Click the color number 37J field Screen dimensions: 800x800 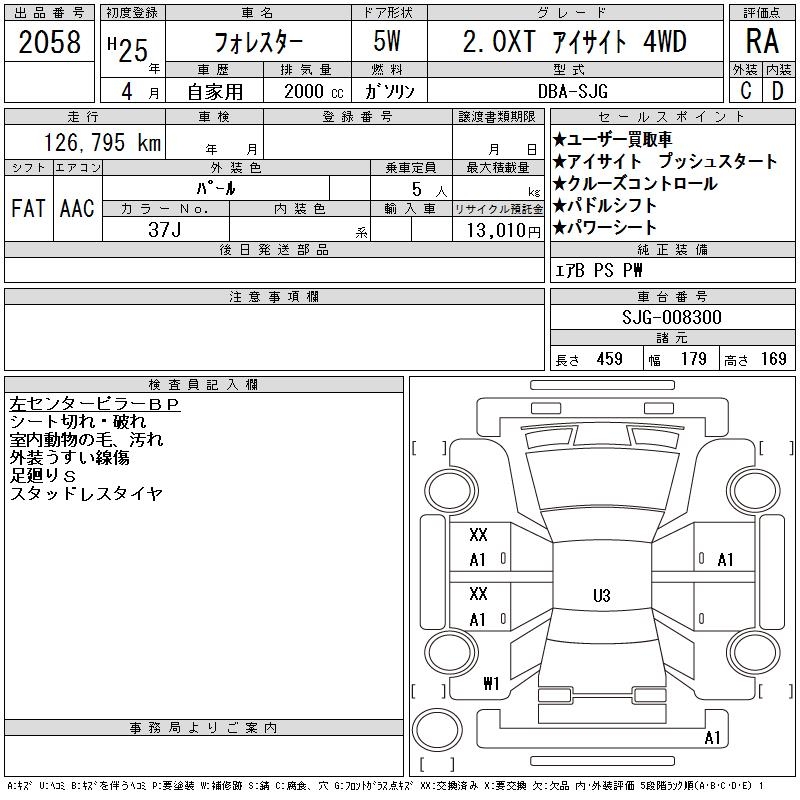click(165, 230)
